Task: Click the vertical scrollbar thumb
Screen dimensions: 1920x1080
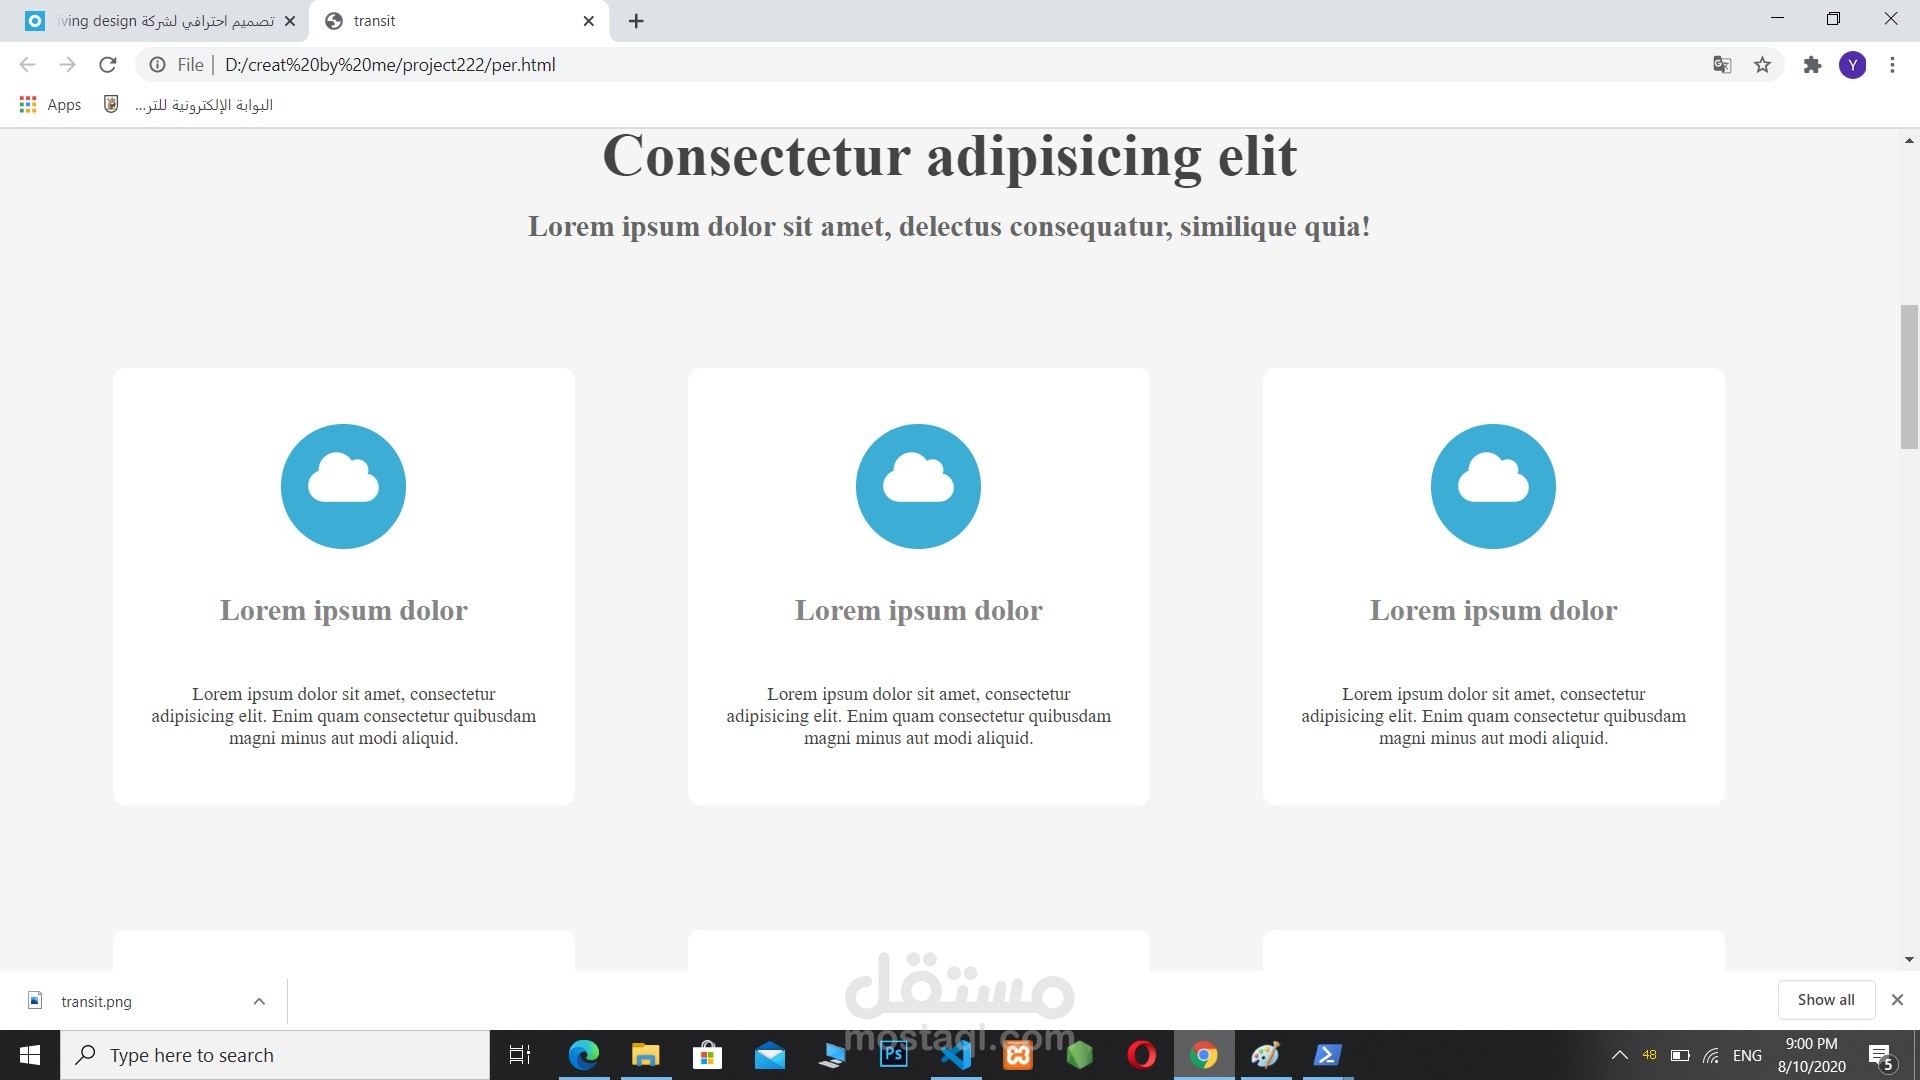Action: coord(1908,378)
